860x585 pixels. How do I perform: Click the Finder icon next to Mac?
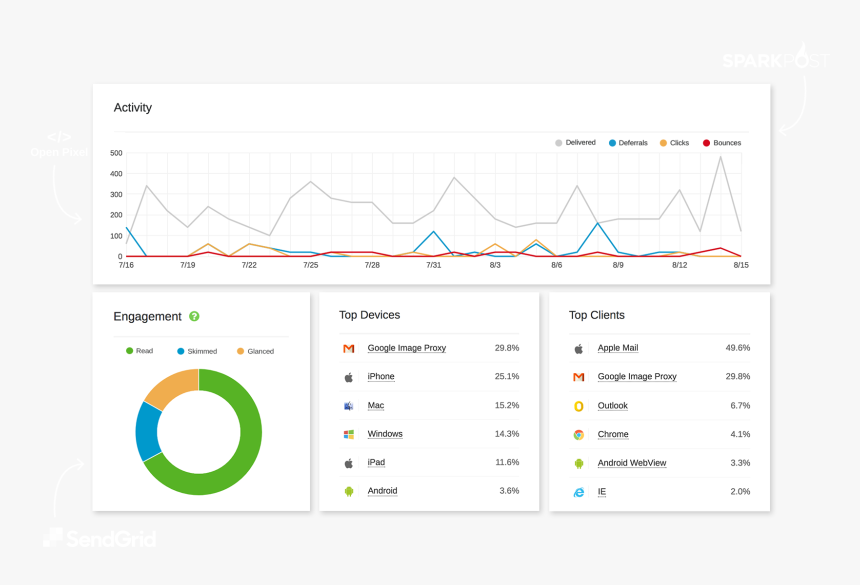(349, 406)
